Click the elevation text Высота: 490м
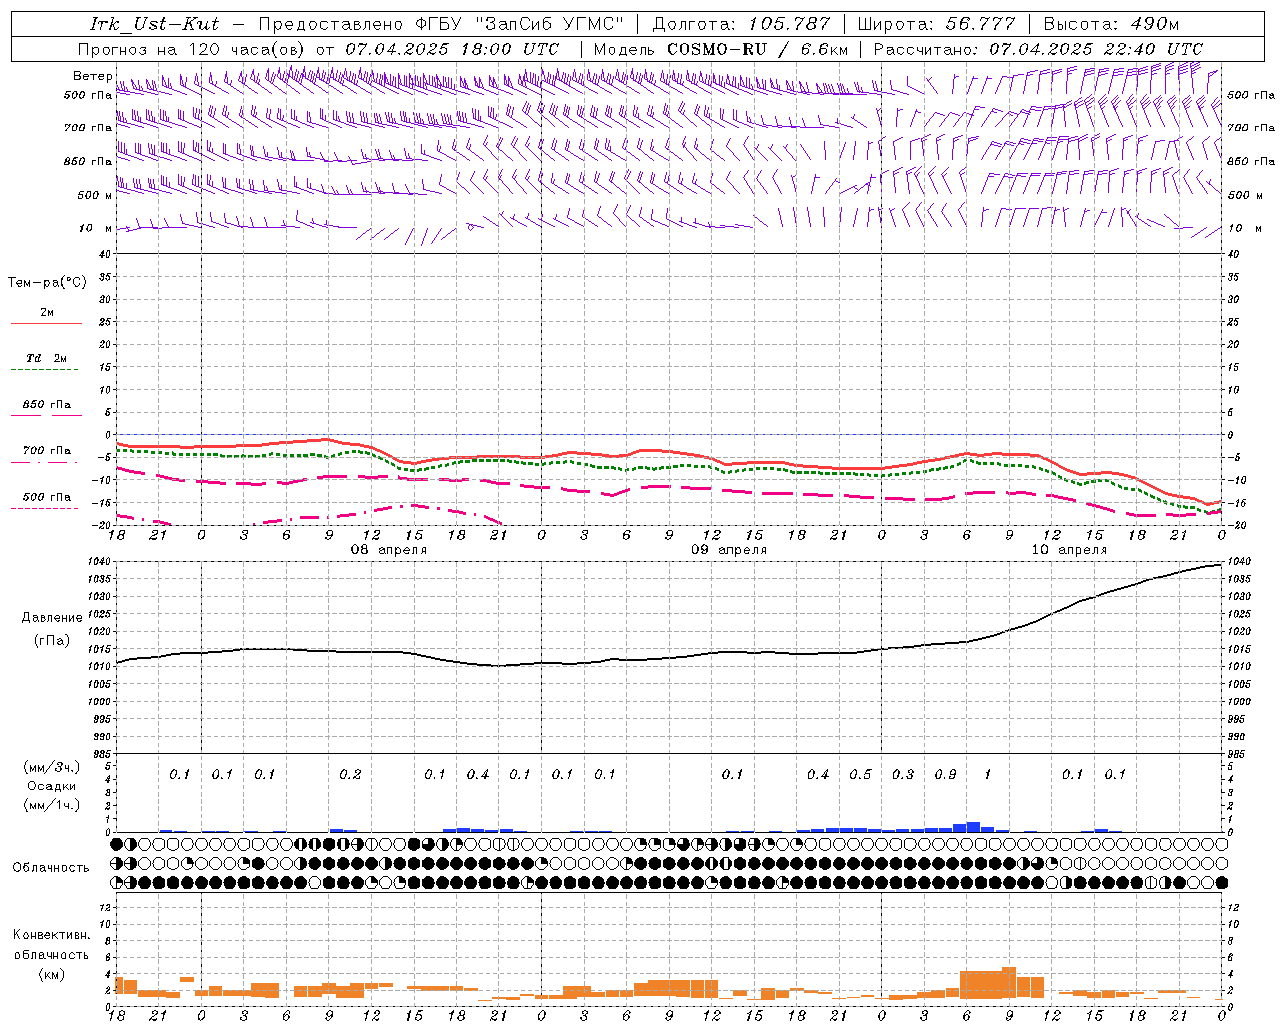This screenshot has width=1280, height=1024. pos(1111,24)
